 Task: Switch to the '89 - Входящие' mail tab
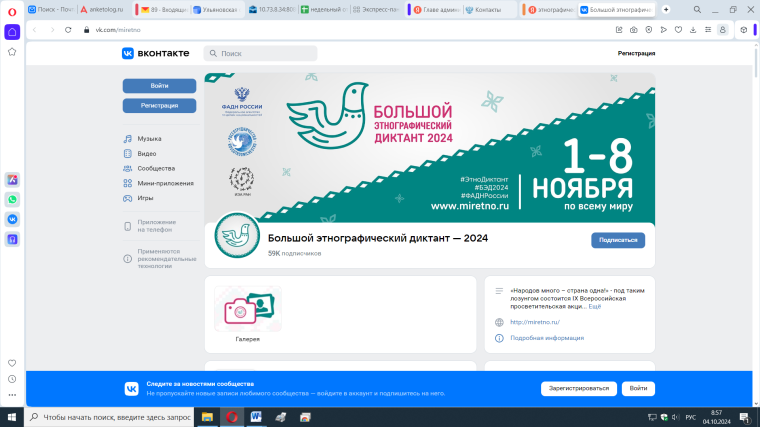click(x=162, y=10)
